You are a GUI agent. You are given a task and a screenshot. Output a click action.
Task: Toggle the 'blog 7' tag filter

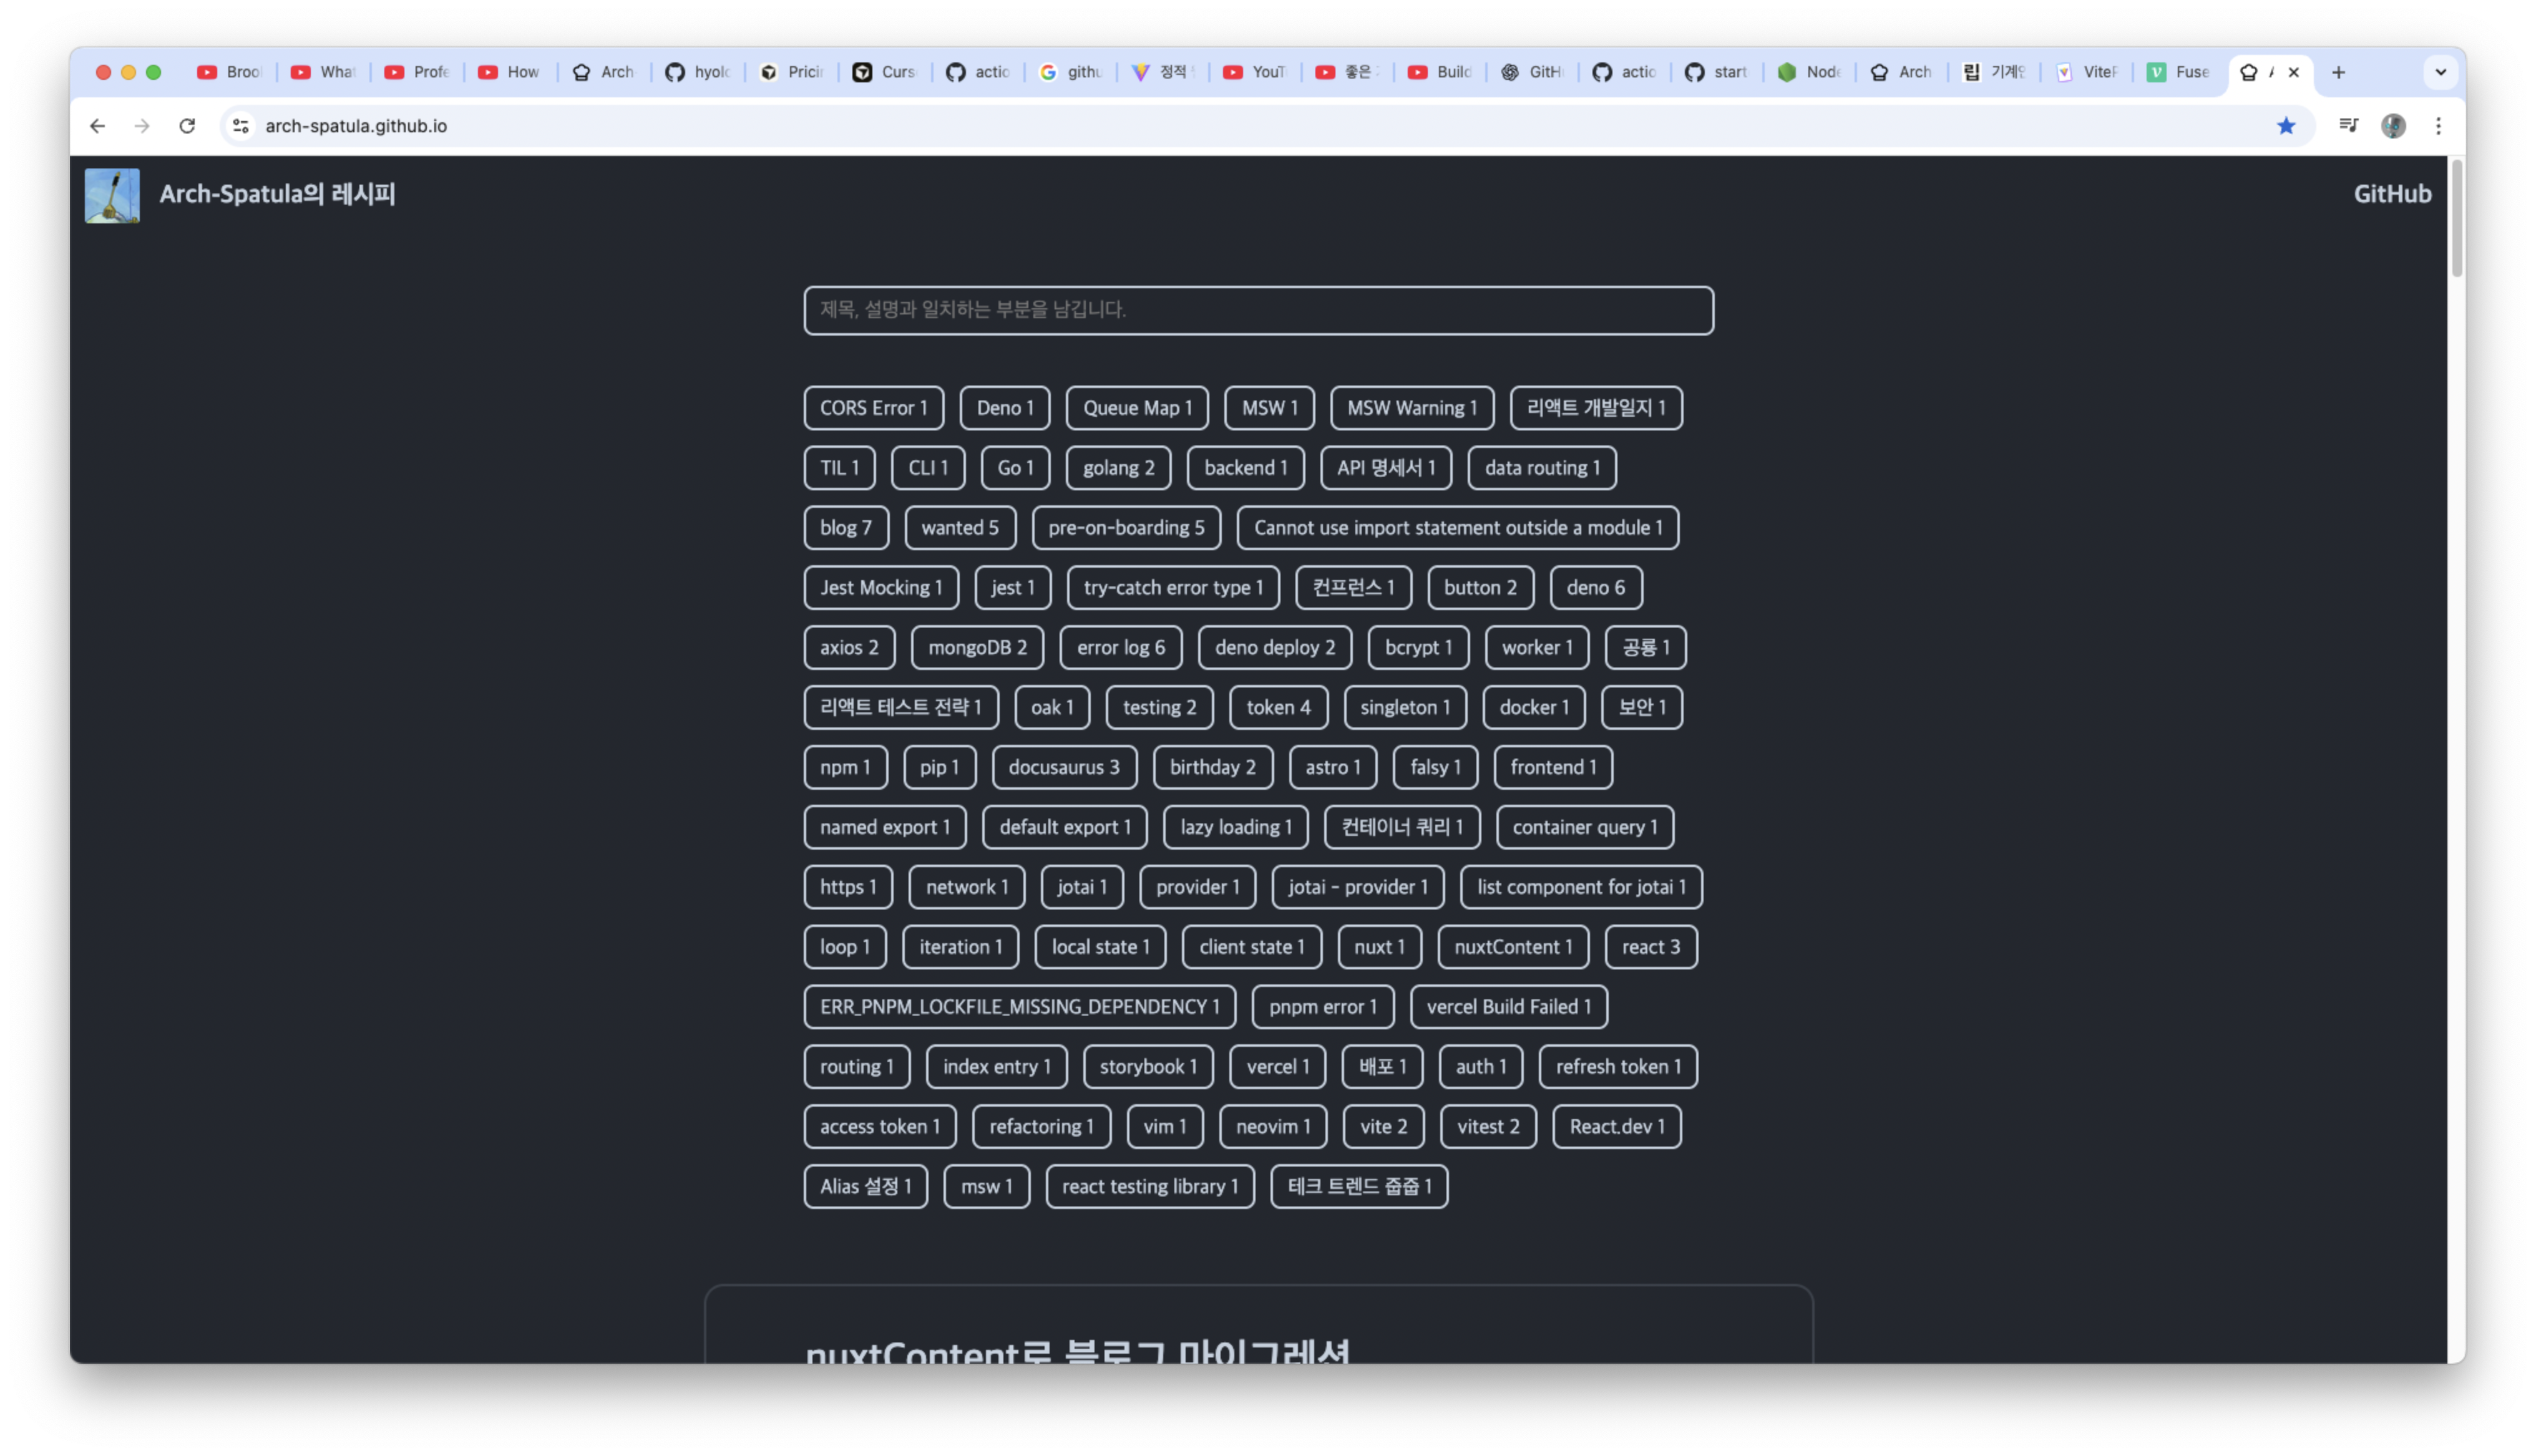click(845, 528)
